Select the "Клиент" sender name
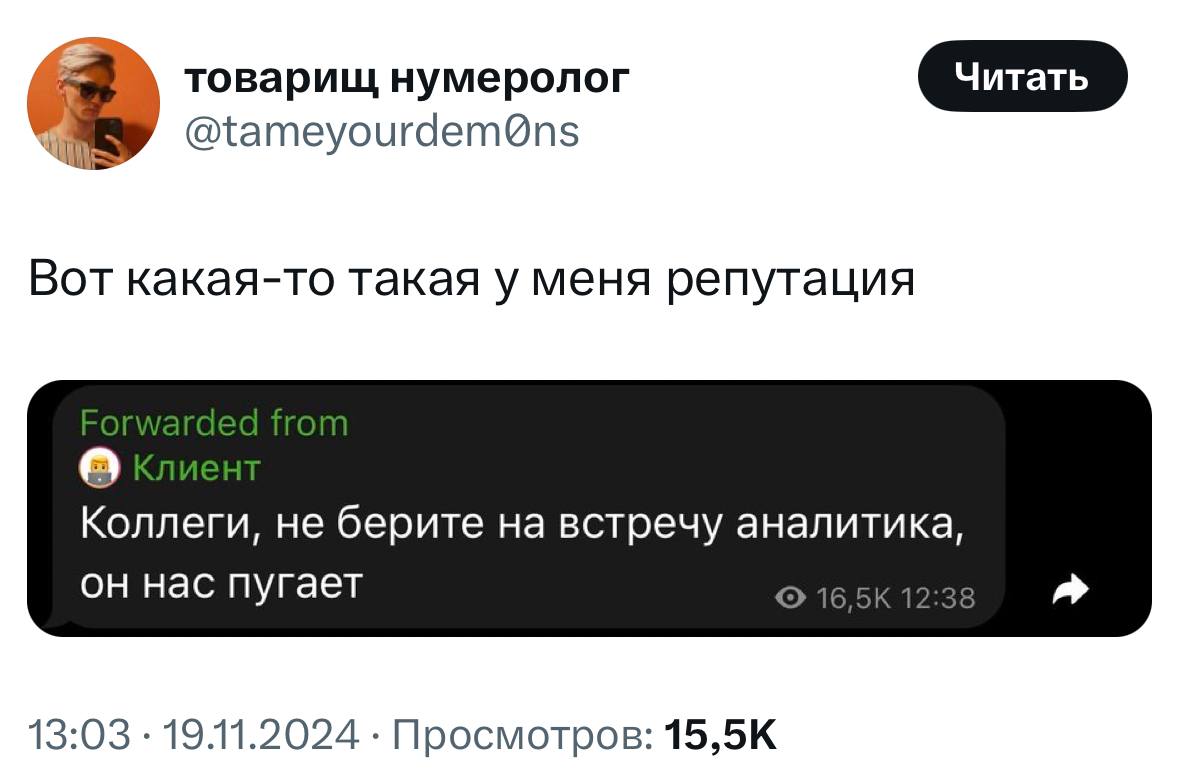The width and height of the screenshot is (1179, 784). [x=196, y=467]
